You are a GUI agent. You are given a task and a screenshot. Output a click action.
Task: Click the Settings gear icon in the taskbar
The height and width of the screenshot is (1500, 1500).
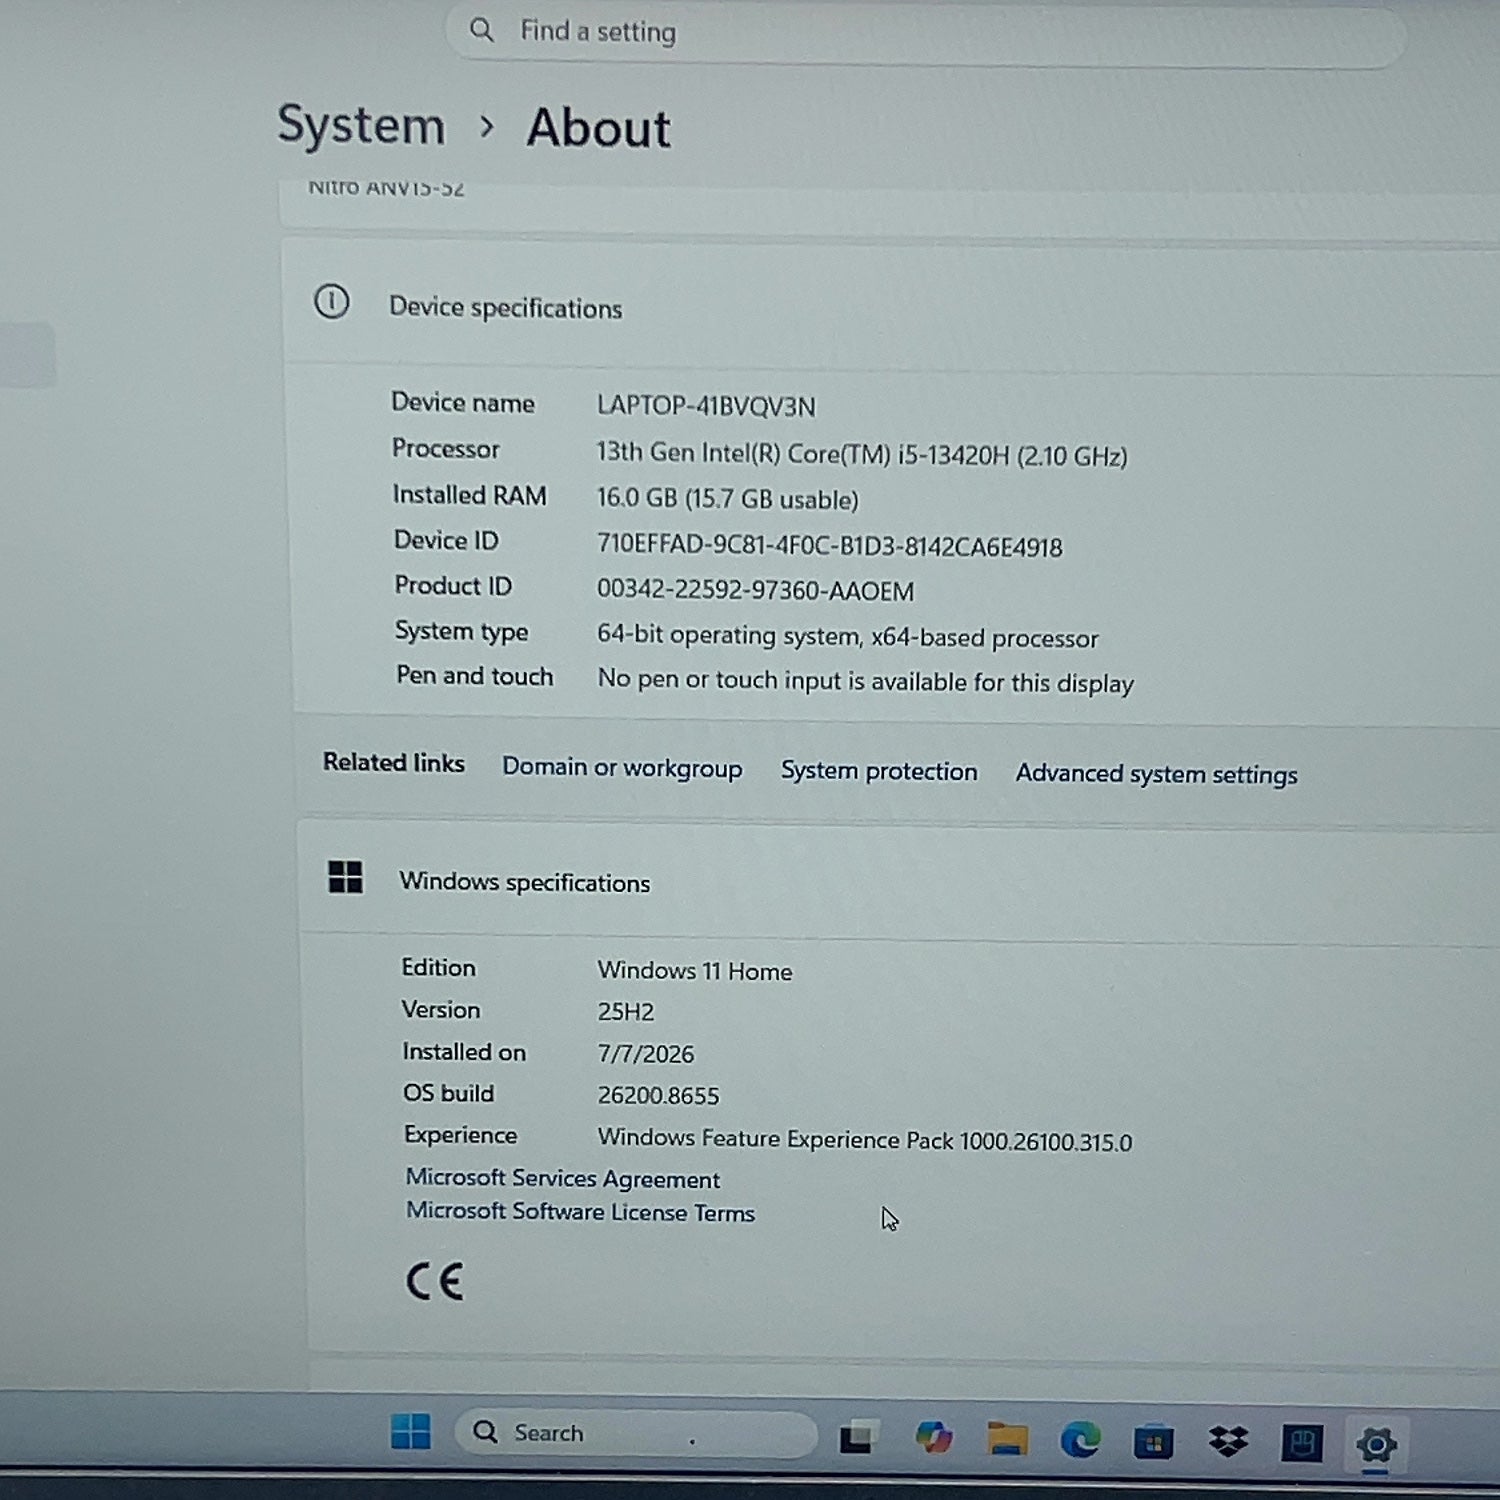pyautogui.click(x=1376, y=1444)
